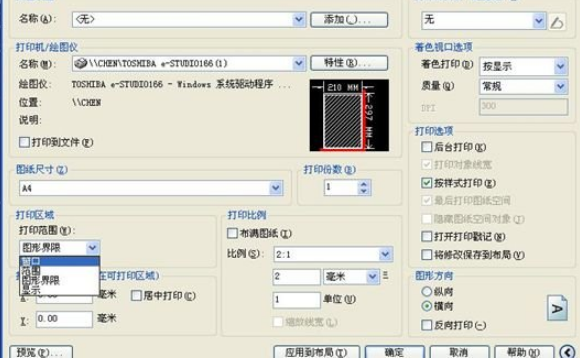580x362 pixels.
Task: Click the Y offset field showing 0.00
Action: pos(64,319)
